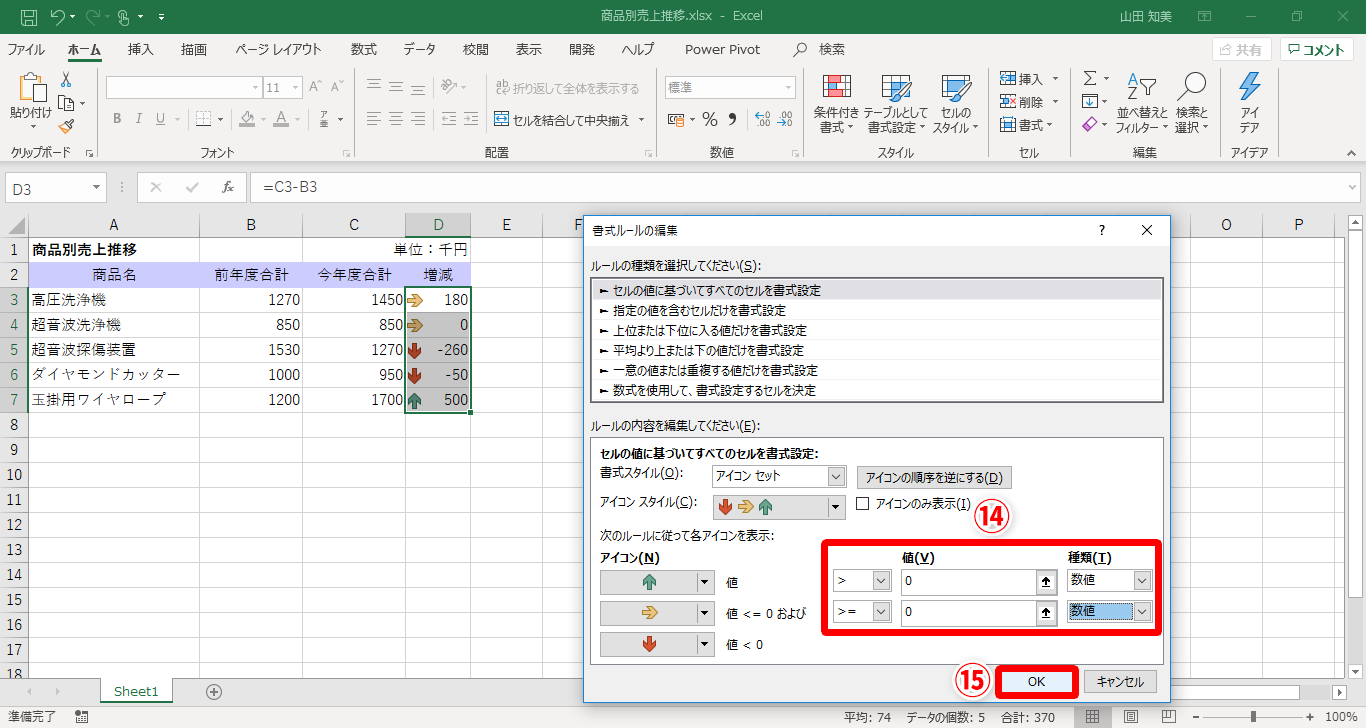Open the セルのスタイル cell styles gallery
The image size is (1366, 728).
coord(956,104)
